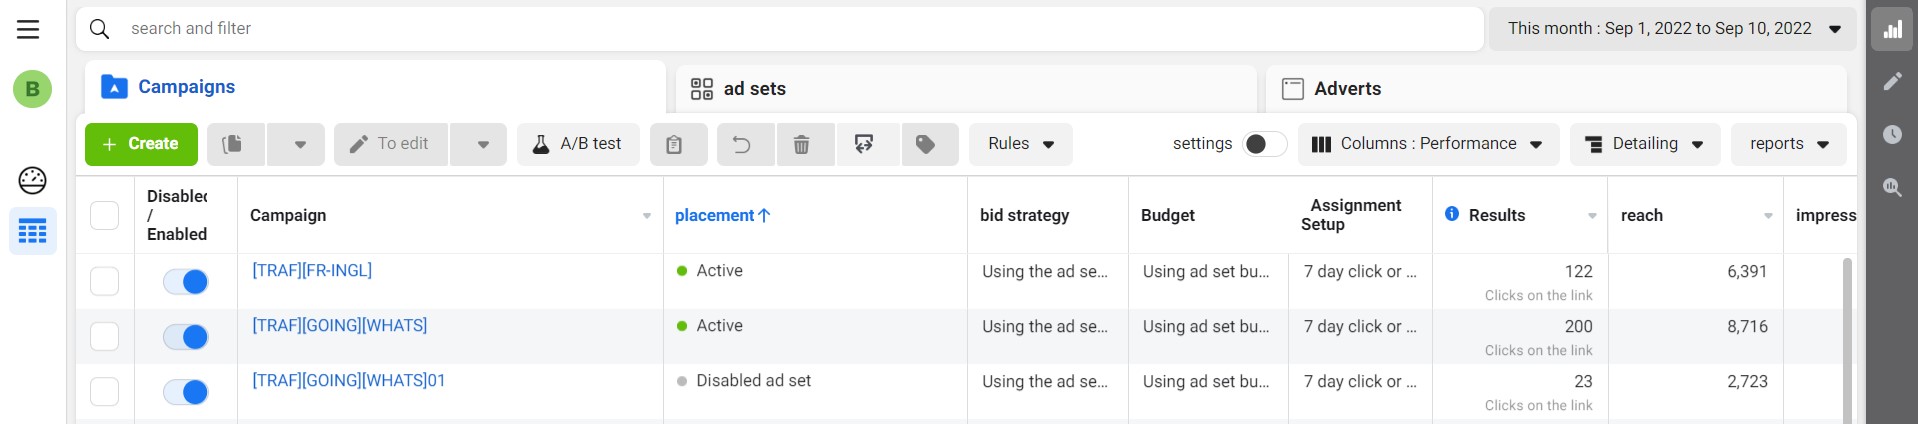Open the [TRAF][GOING][WHATS]01 campaign link

tap(348, 381)
